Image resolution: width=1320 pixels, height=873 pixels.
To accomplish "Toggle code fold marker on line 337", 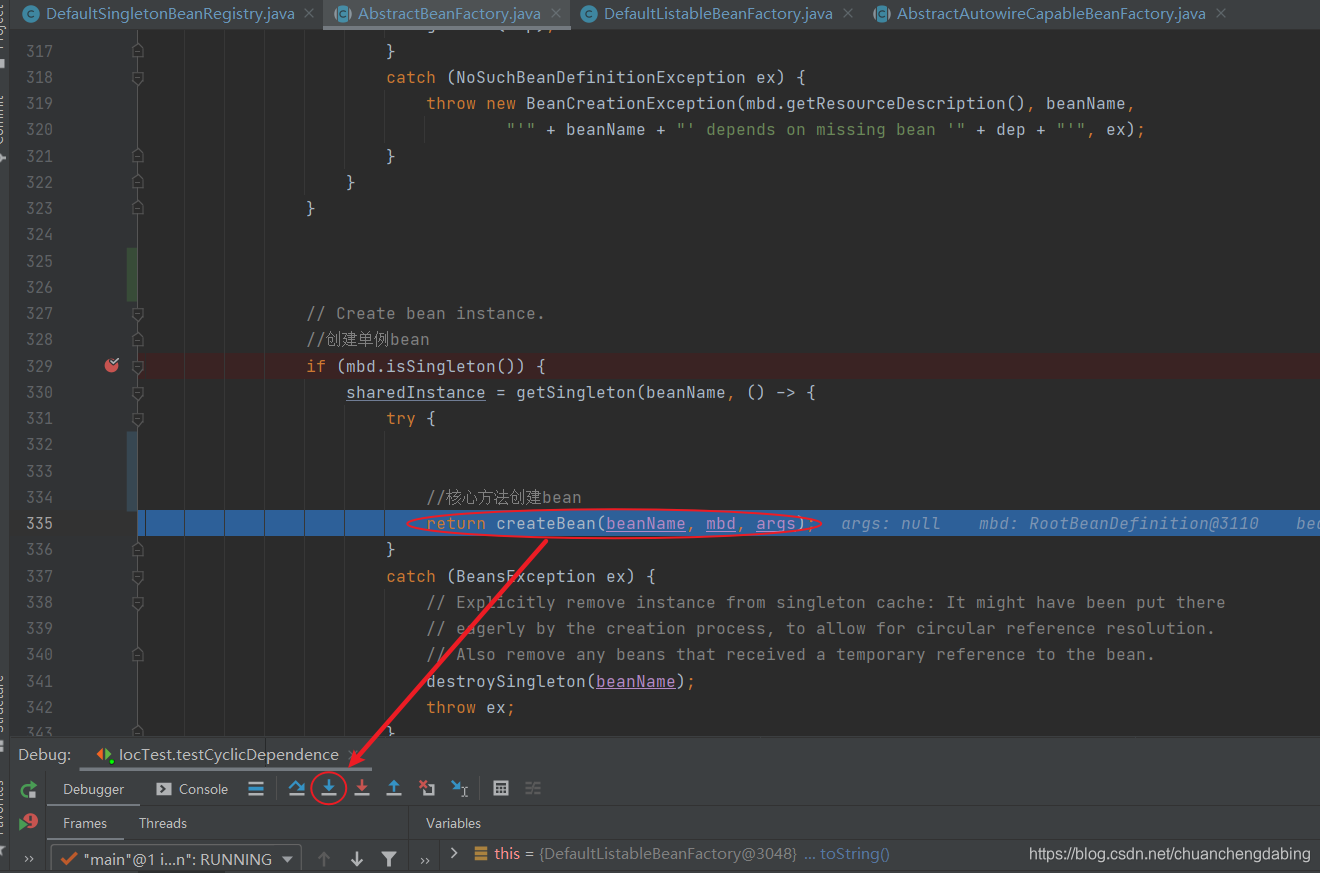I will tap(138, 576).
